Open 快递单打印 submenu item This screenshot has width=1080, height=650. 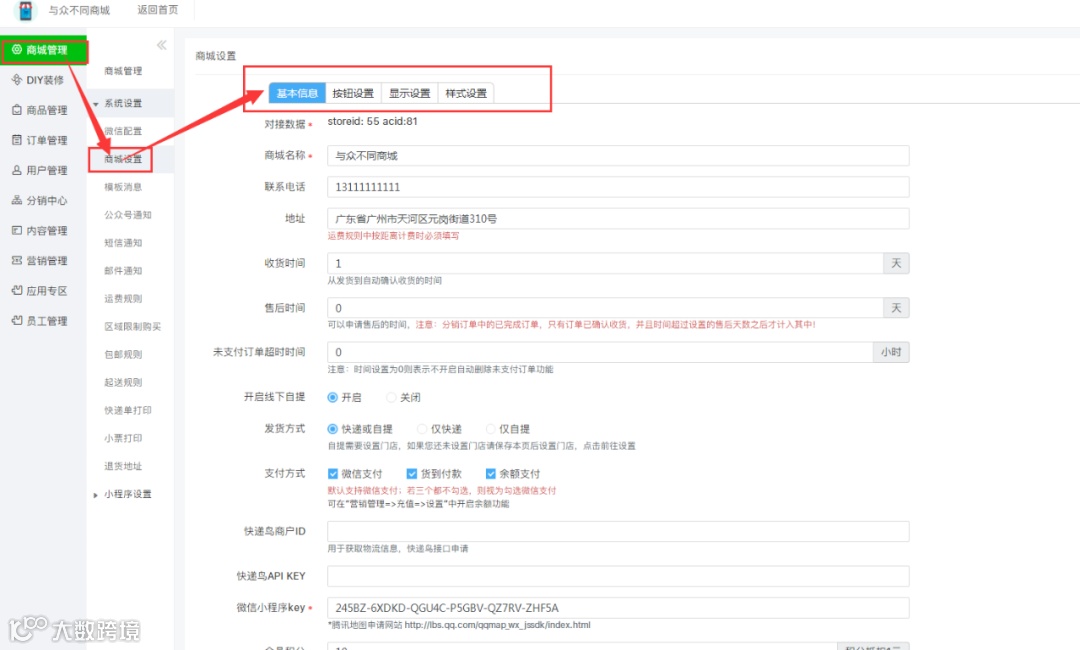click(x=128, y=410)
